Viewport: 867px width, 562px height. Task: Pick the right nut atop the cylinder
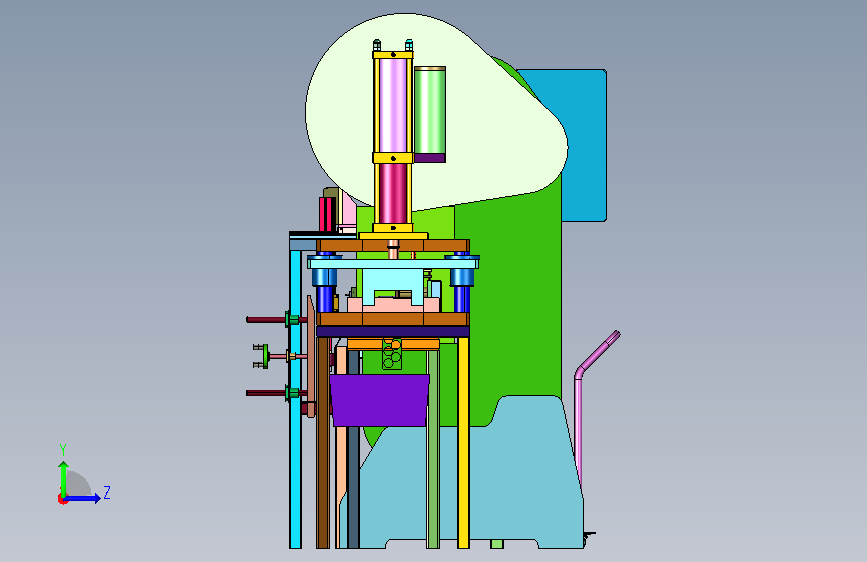[409, 45]
